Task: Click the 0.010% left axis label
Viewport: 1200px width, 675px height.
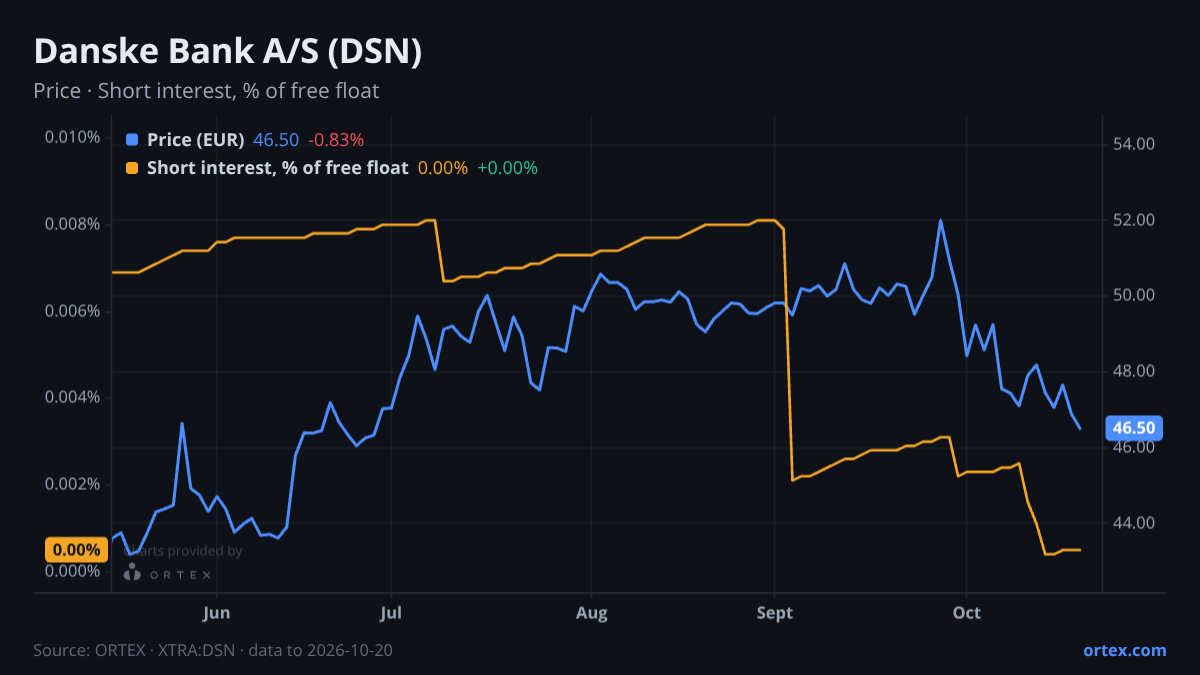Action: coord(72,136)
